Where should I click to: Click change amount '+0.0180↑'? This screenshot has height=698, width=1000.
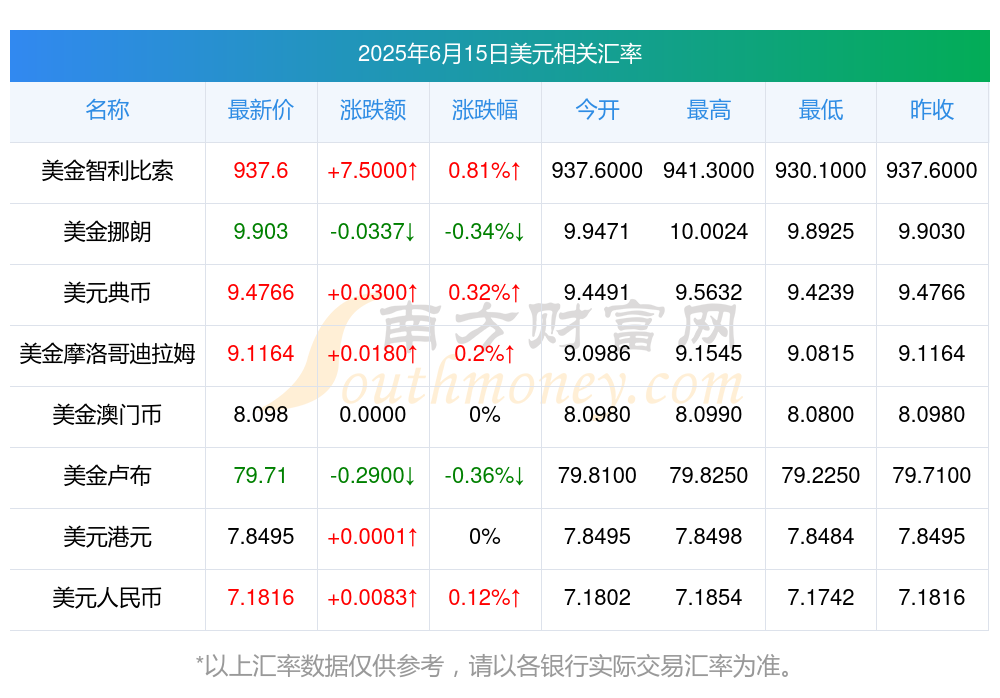372,353
